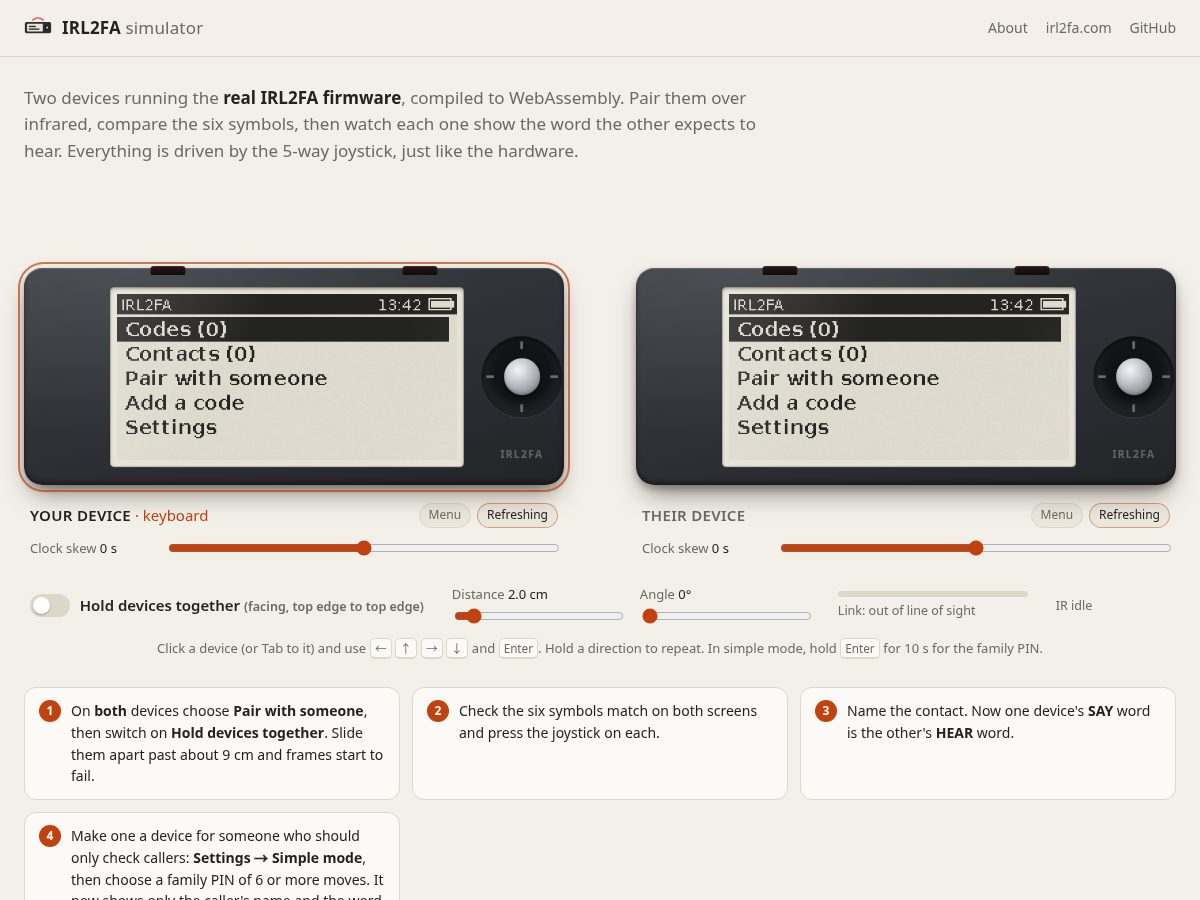
Task: Click battery icon on your device screen
Action: point(441,304)
